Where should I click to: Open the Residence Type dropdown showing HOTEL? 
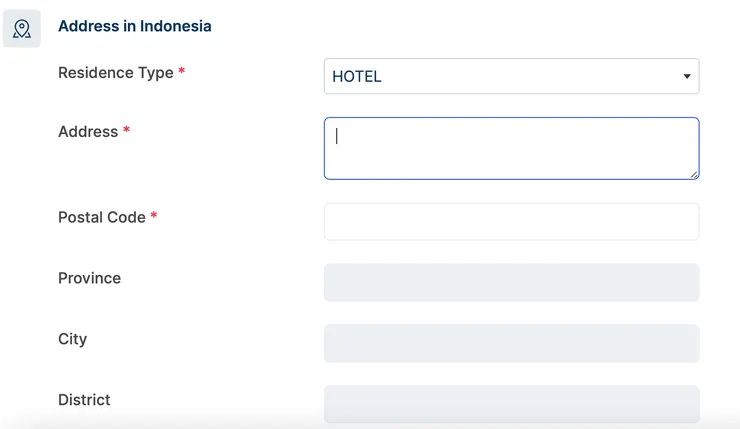(x=511, y=76)
